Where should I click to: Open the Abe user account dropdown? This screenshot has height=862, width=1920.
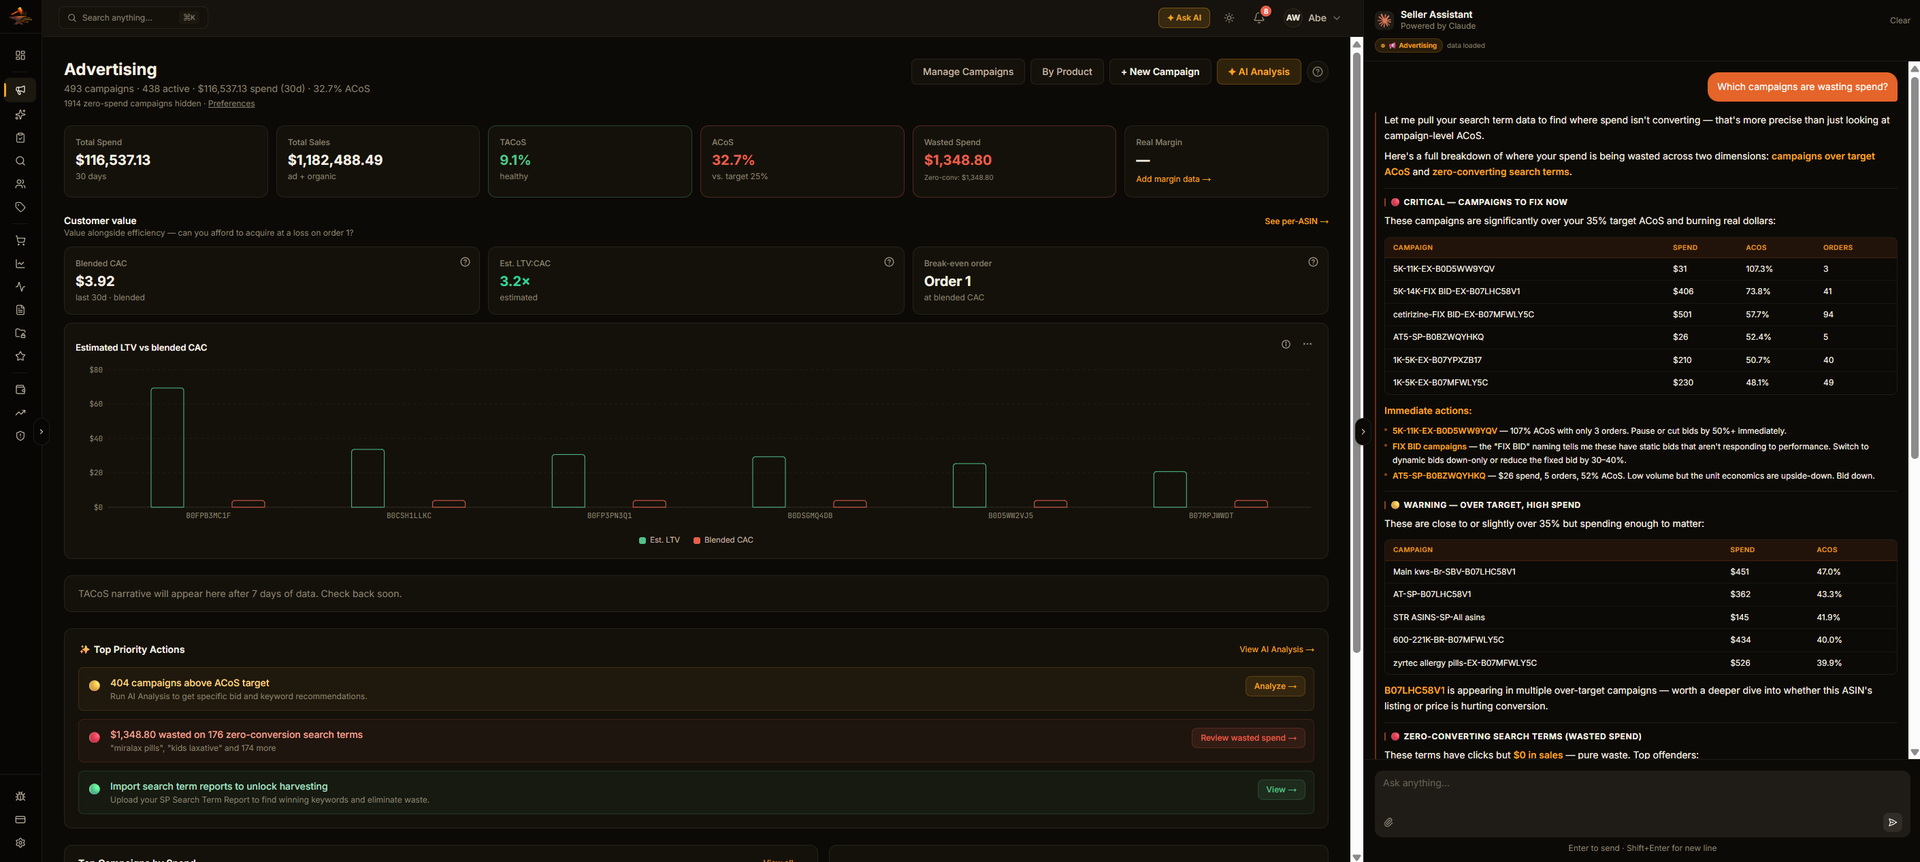[x=1313, y=18]
